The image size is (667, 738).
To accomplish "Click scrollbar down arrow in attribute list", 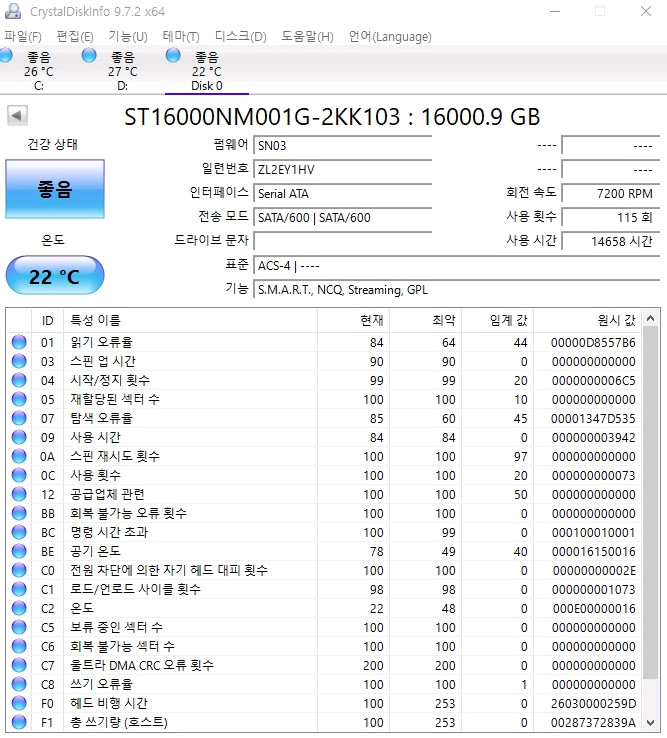I will [x=651, y=722].
